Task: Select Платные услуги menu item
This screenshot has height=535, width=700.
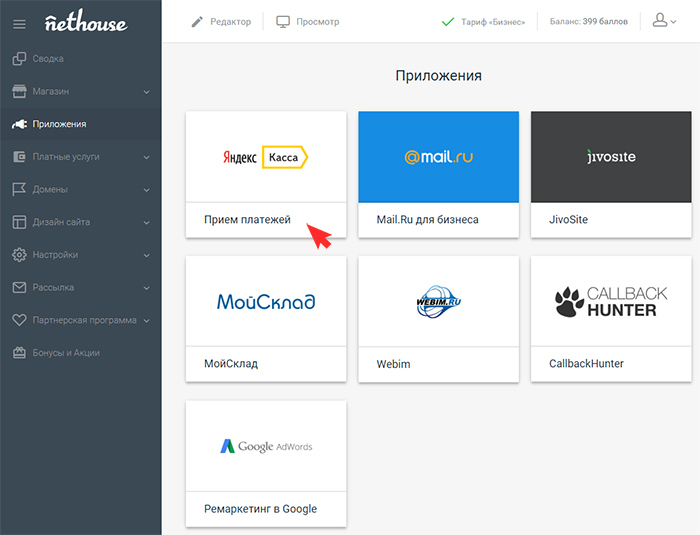Action: tap(66, 157)
